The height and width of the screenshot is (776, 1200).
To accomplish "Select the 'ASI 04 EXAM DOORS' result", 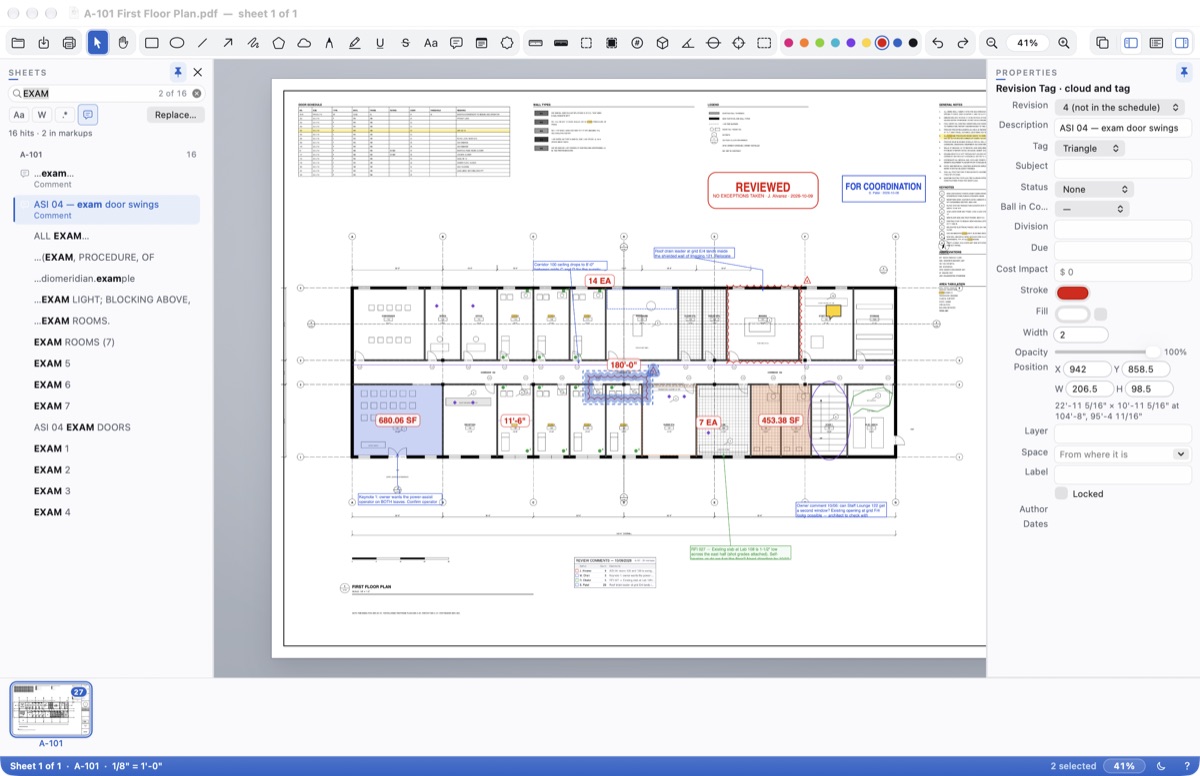I will tap(82, 427).
